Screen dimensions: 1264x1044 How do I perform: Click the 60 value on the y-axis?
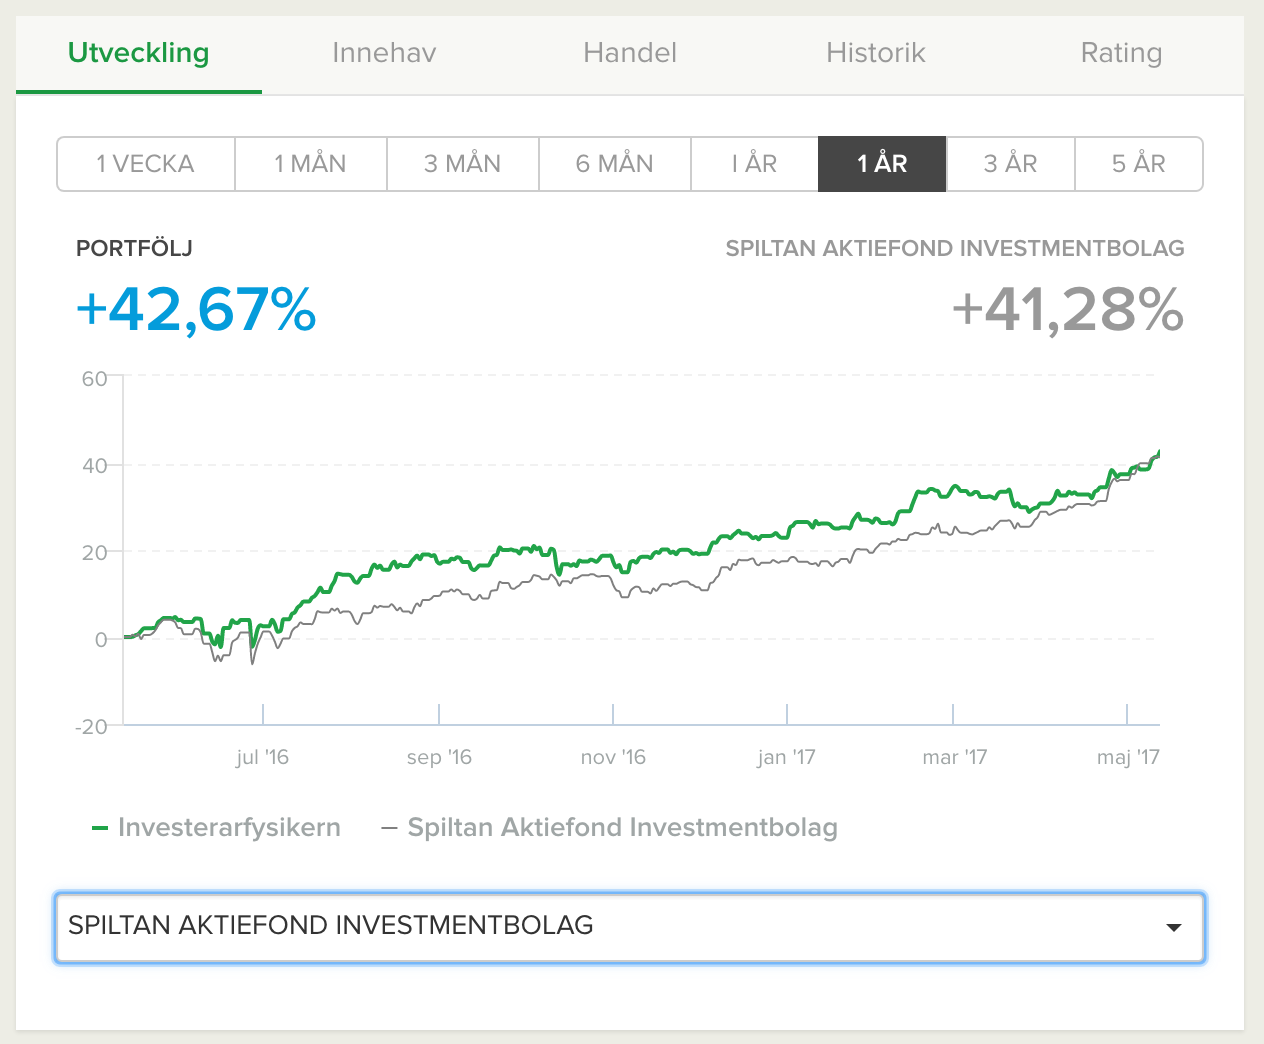coord(95,379)
